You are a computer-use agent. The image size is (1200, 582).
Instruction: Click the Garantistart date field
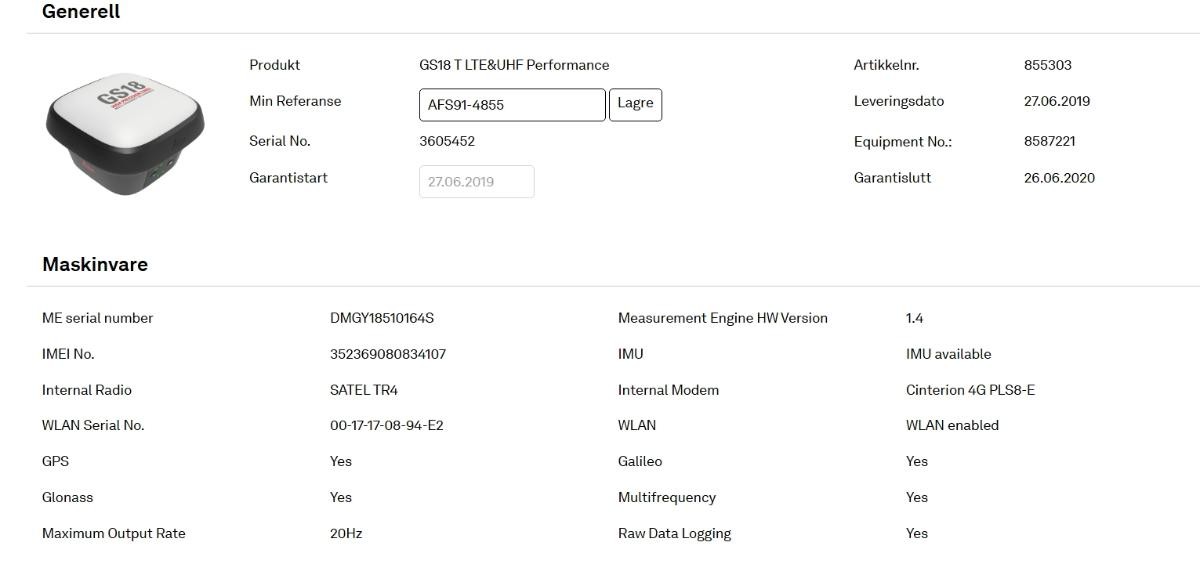tap(477, 182)
